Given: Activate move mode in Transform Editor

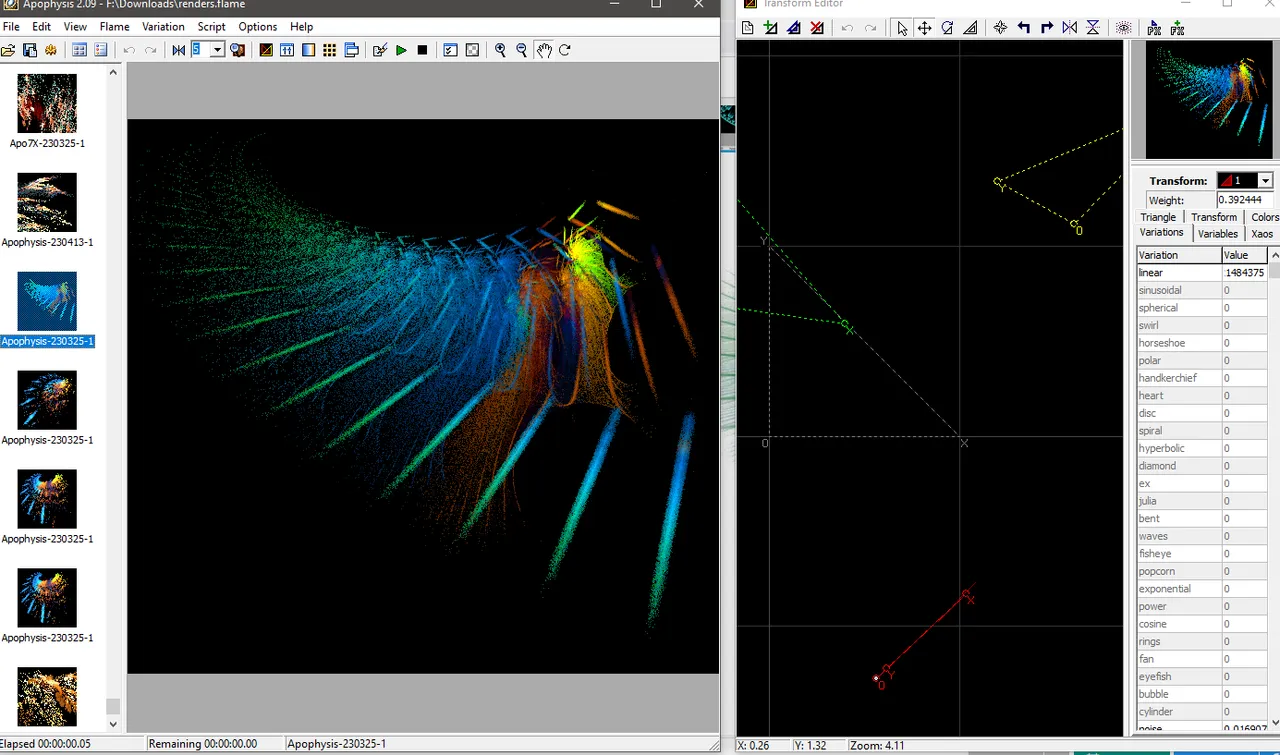Looking at the screenshot, I should click(925, 28).
